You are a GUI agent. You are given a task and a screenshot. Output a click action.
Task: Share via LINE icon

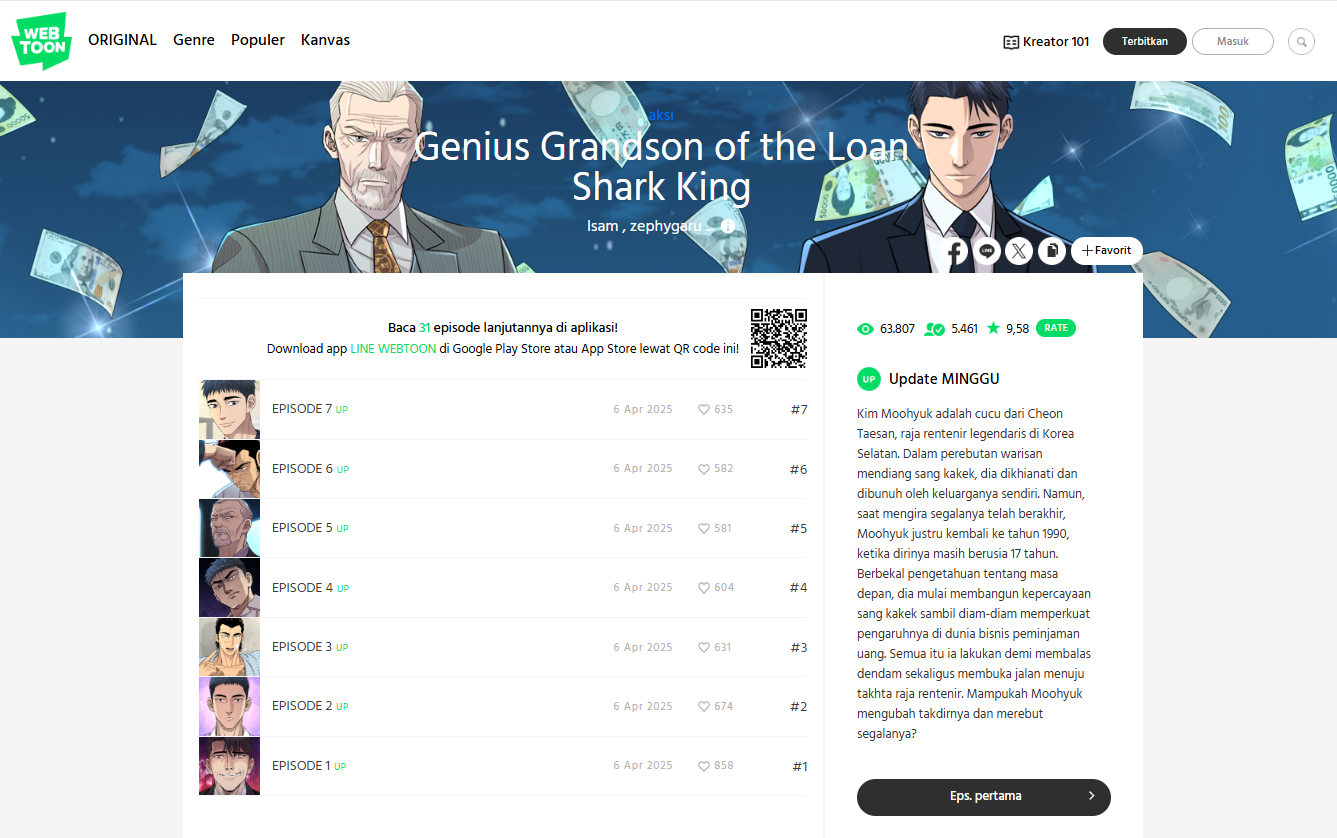click(987, 251)
